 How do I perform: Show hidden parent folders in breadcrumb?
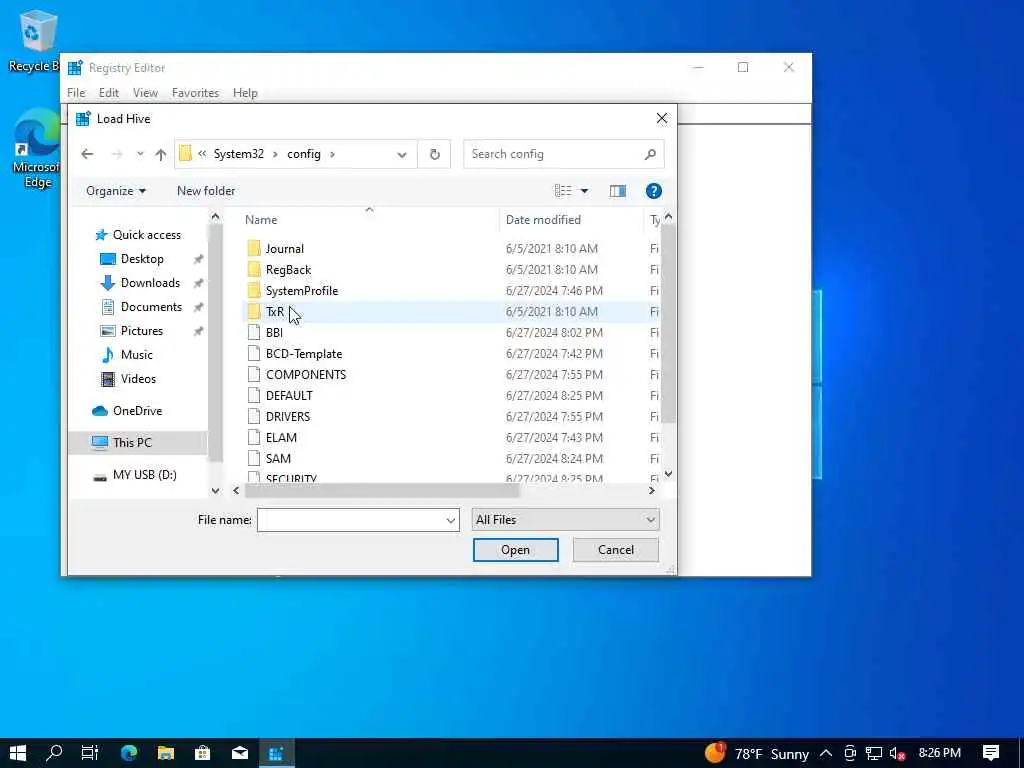coord(202,154)
